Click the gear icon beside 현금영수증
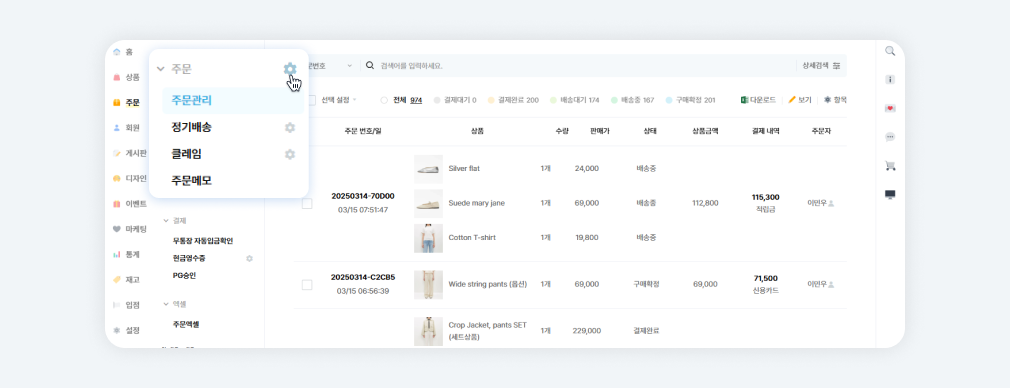Image resolution: width=1010 pixels, height=388 pixels. (249, 258)
